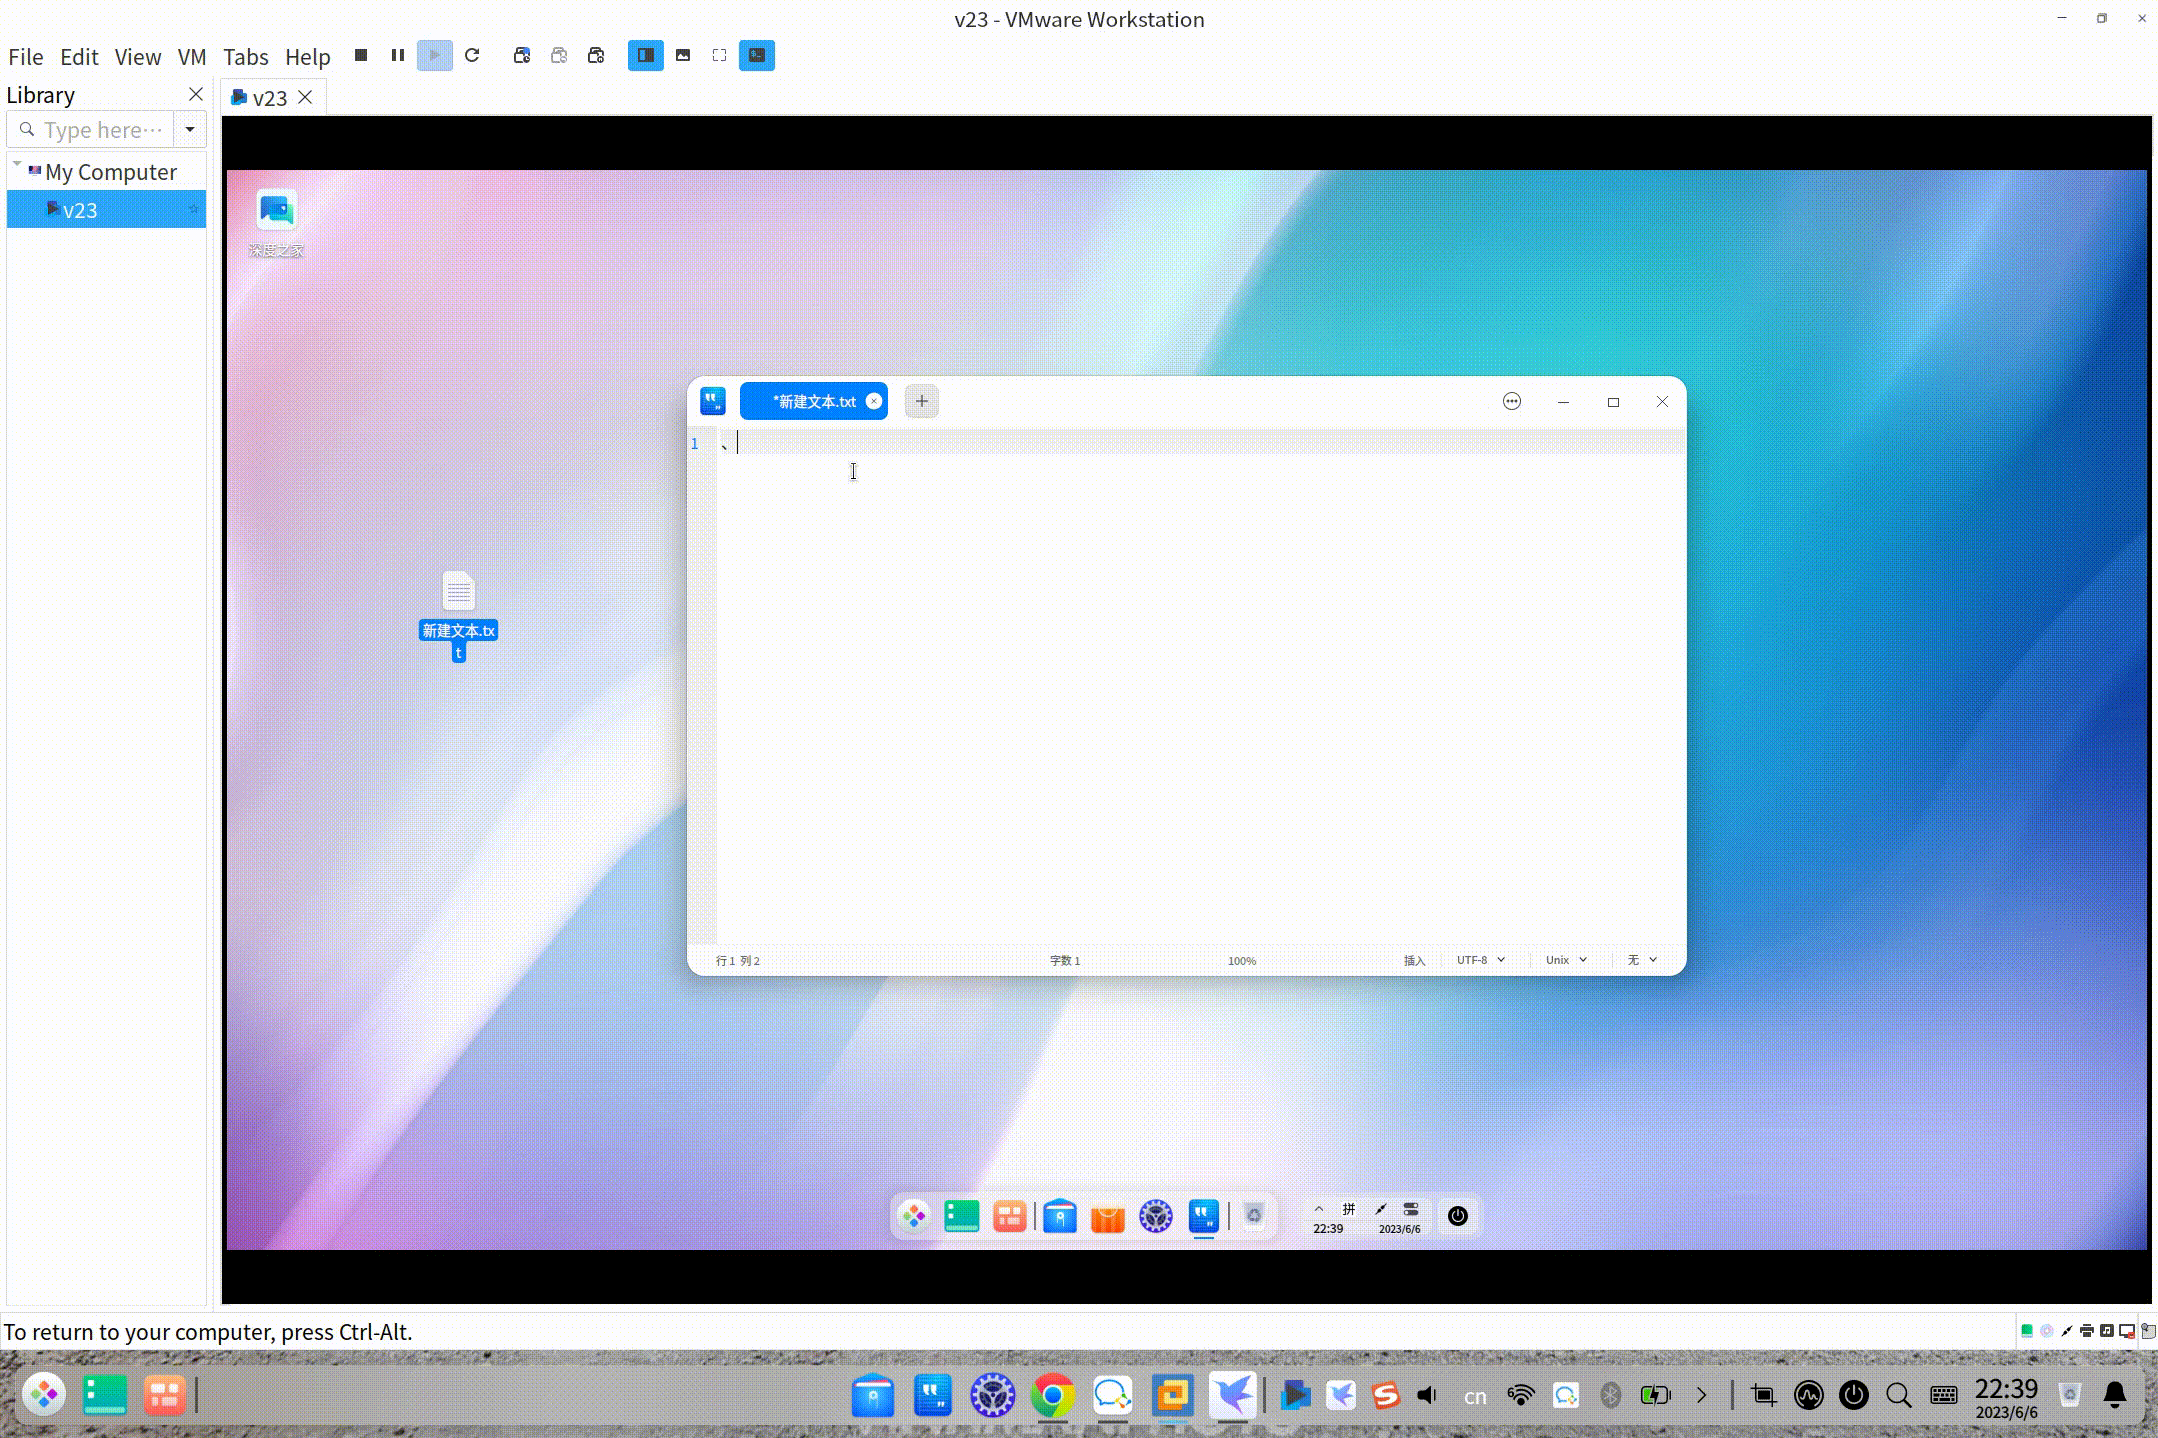Open UTF-8 encoding dropdown
2158x1438 pixels.
tap(1480, 960)
